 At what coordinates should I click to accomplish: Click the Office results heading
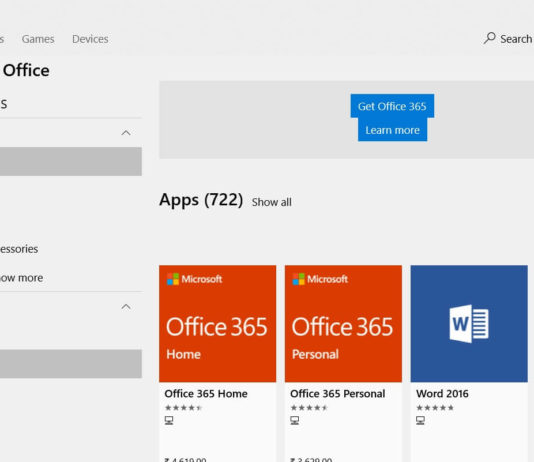26,70
